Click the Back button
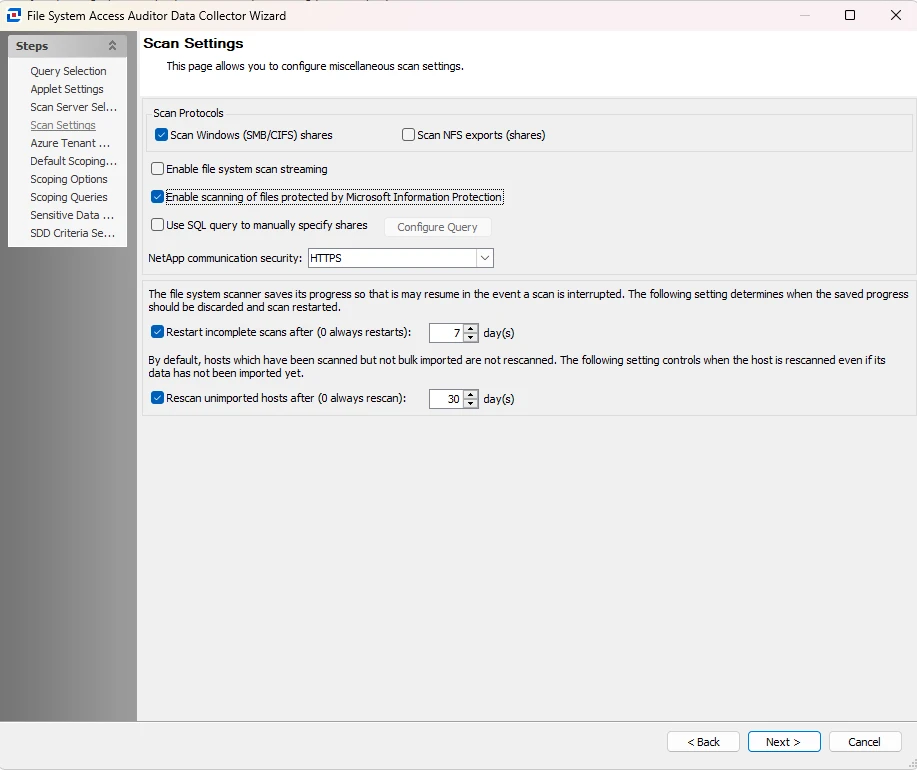917x771 pixels. point(704,742)
